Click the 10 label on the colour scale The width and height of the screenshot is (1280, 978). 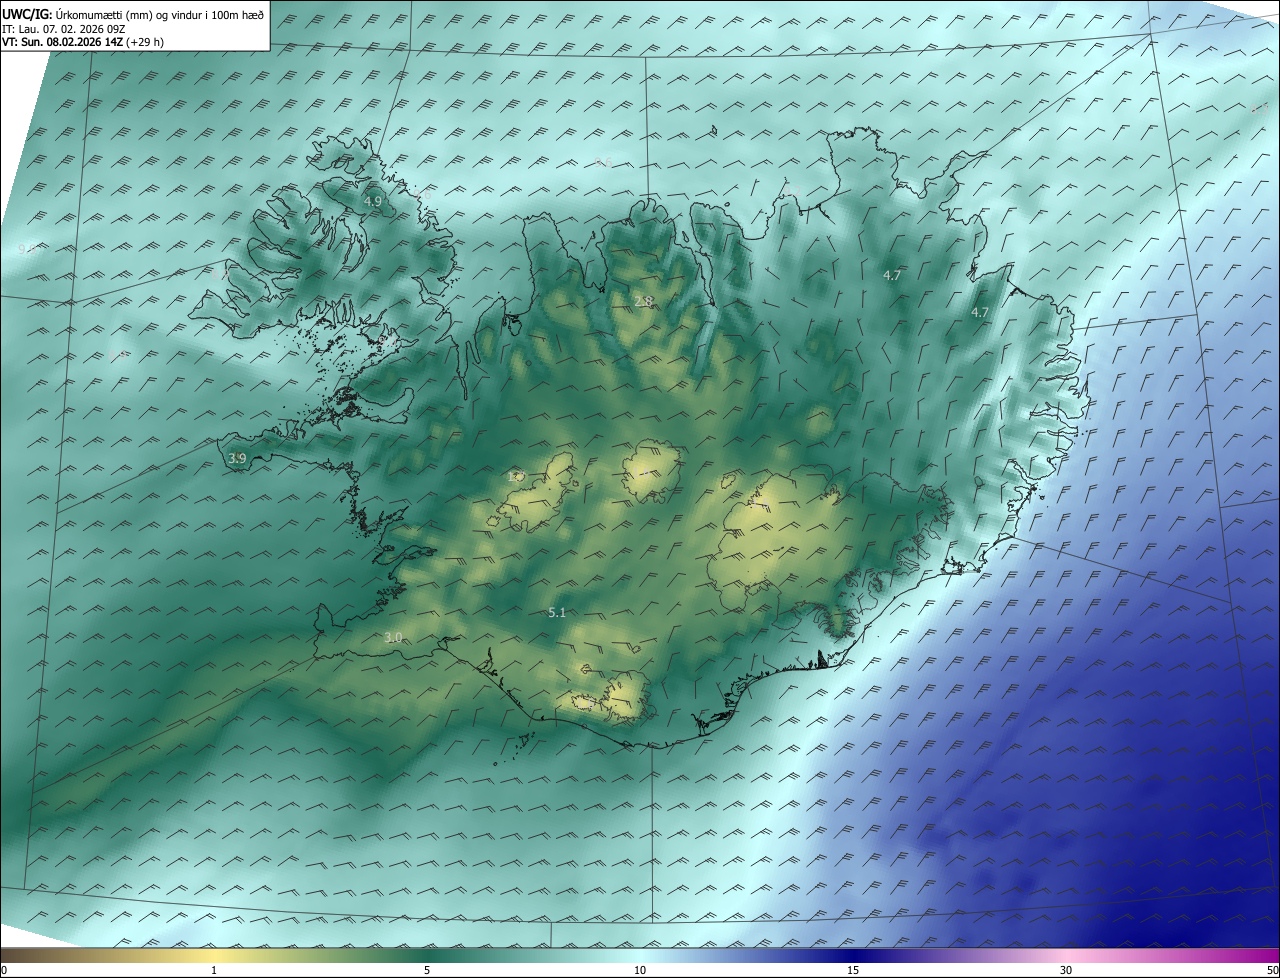pos(640,970)
